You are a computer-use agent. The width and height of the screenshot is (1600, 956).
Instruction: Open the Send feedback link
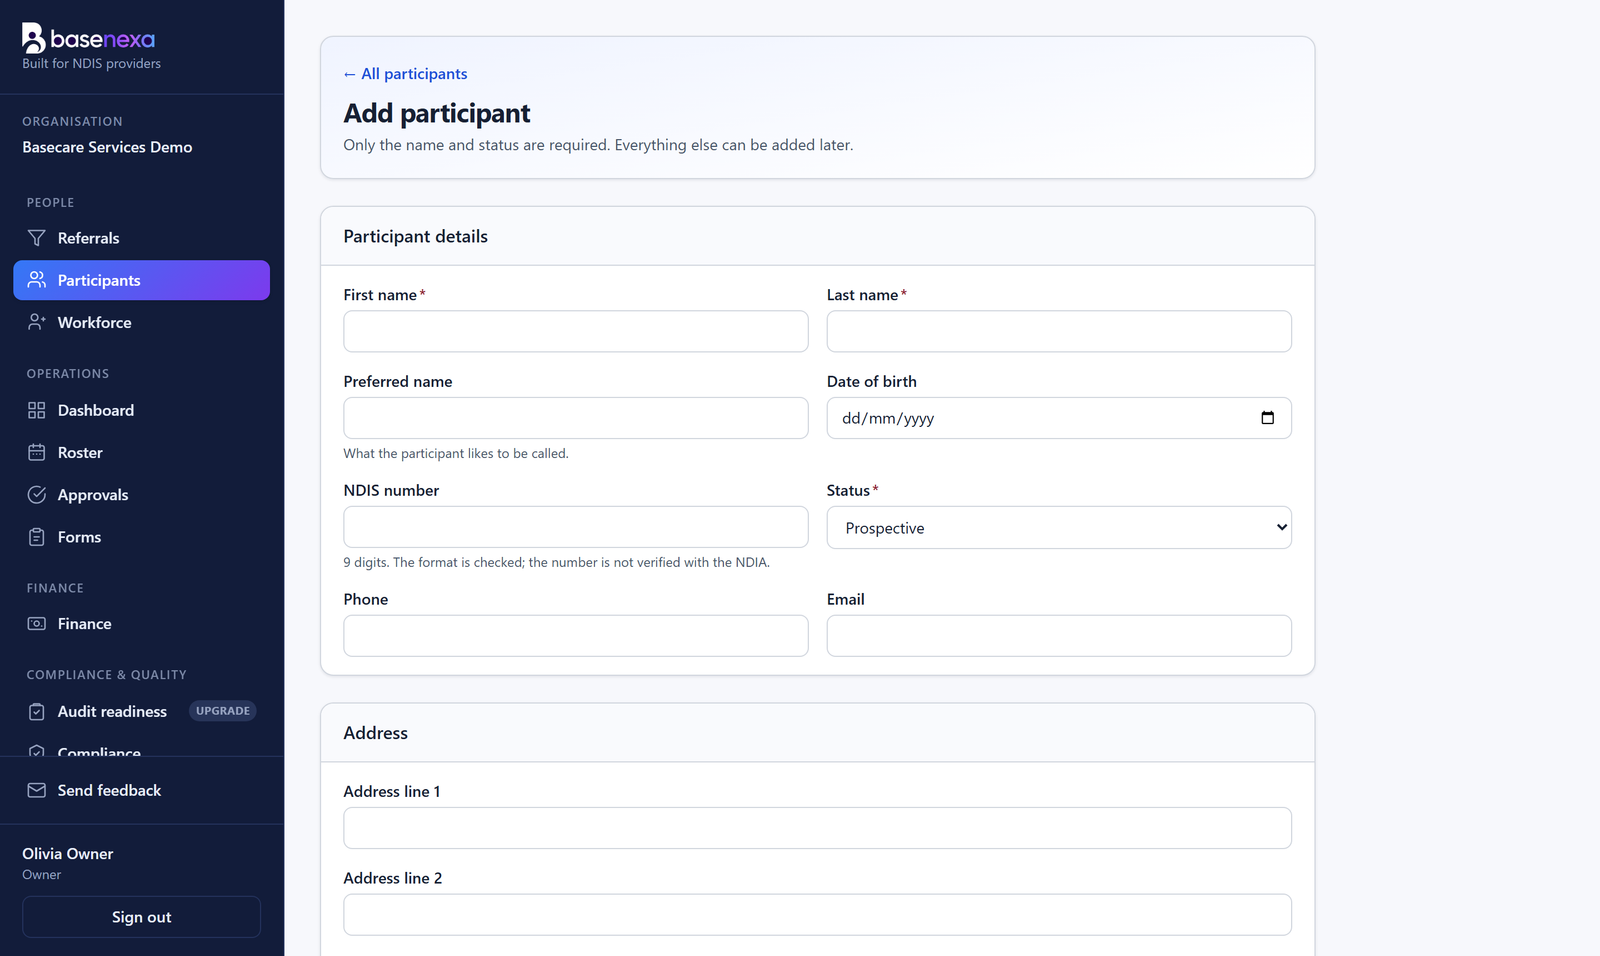tap(142, 790)
